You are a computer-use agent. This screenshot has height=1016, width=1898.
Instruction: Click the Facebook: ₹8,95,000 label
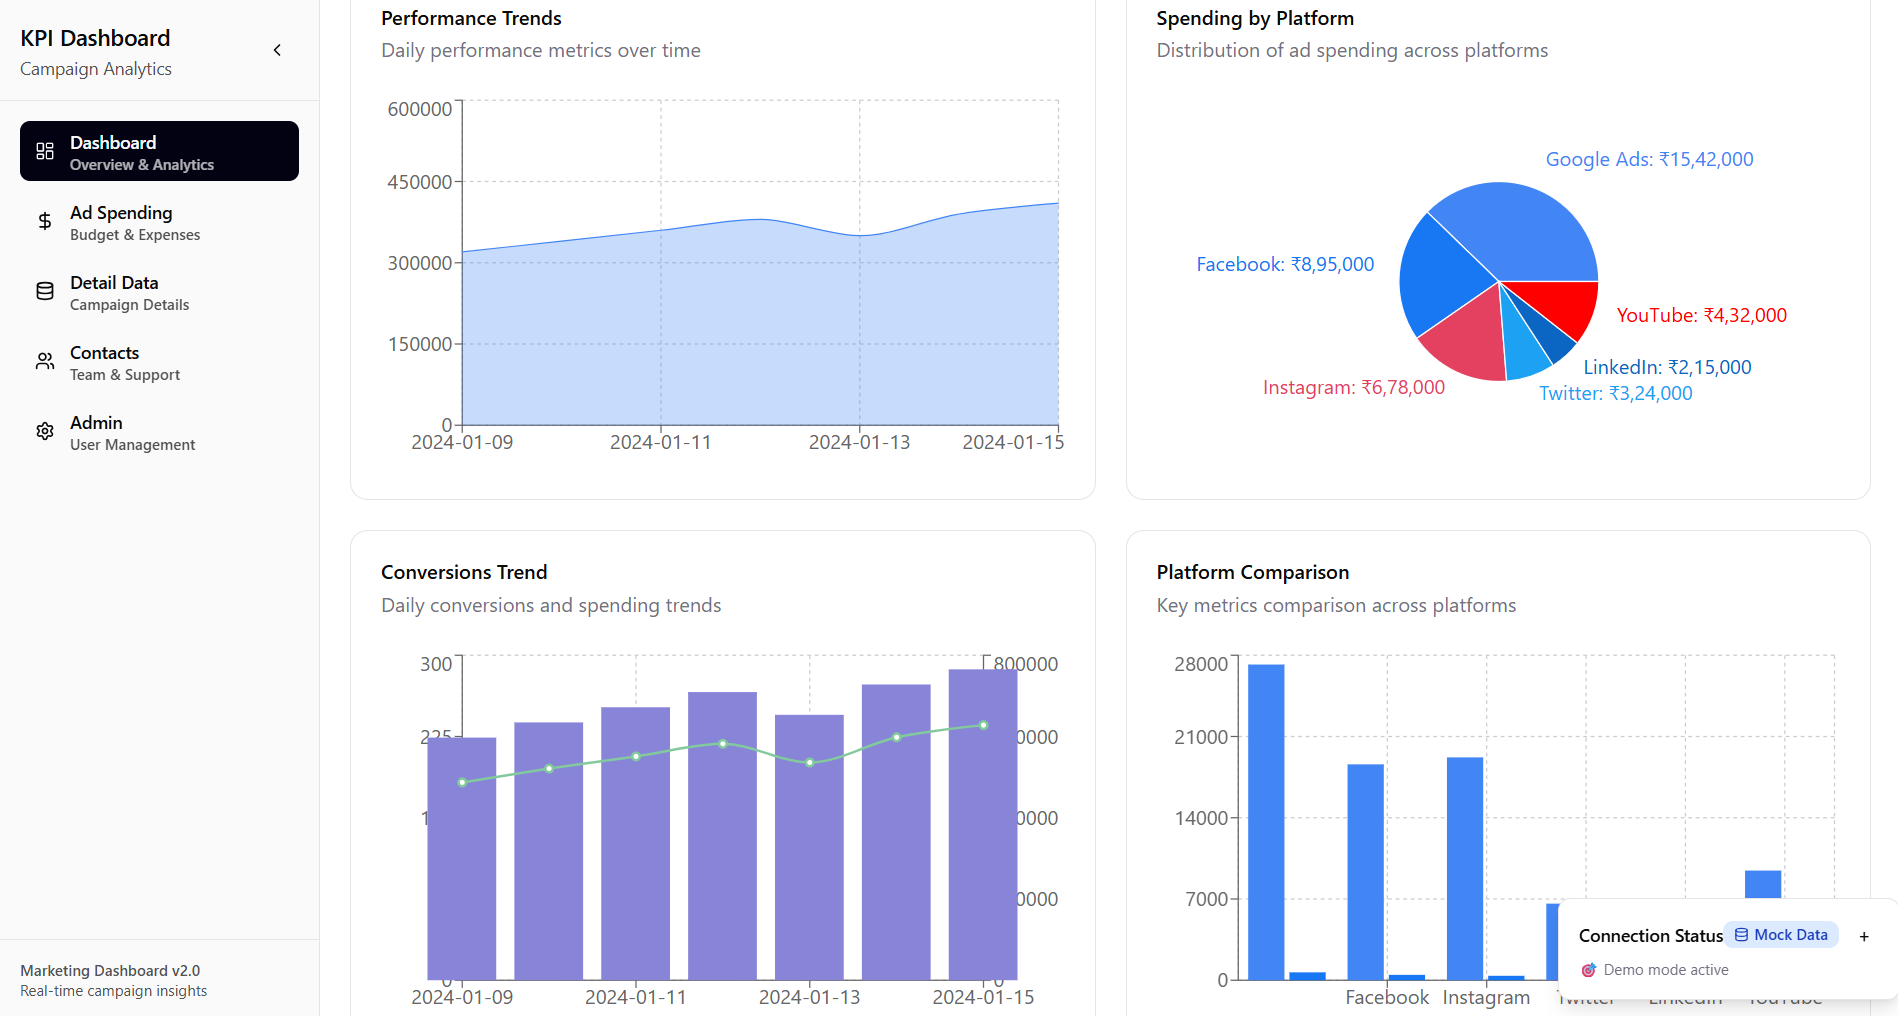click(1285, 264)
